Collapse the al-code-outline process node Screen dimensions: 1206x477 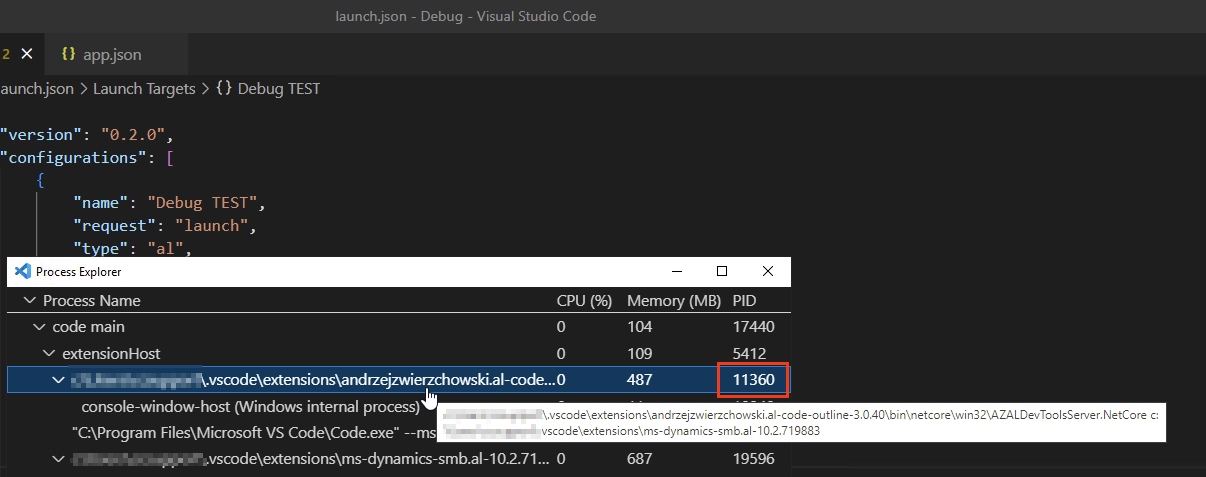[x=58, y=380]
